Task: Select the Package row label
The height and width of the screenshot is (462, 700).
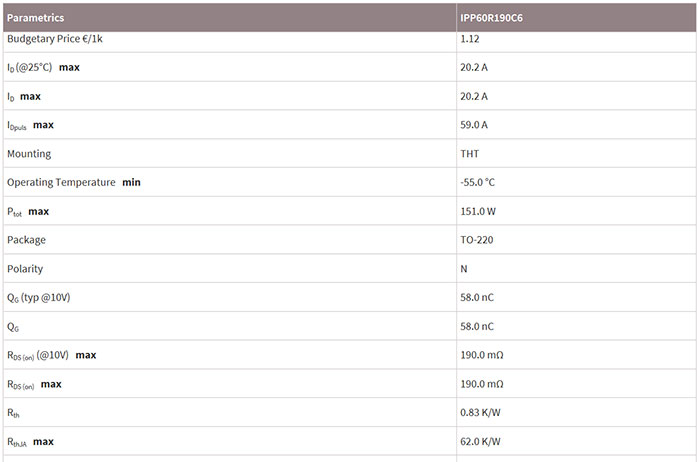Action: pos(26,240)
